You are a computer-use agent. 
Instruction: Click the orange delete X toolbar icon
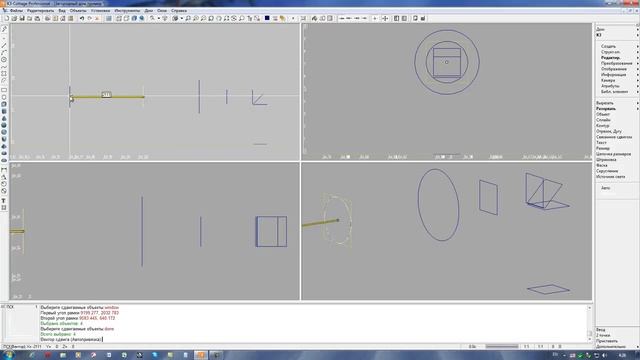[97, 18]
